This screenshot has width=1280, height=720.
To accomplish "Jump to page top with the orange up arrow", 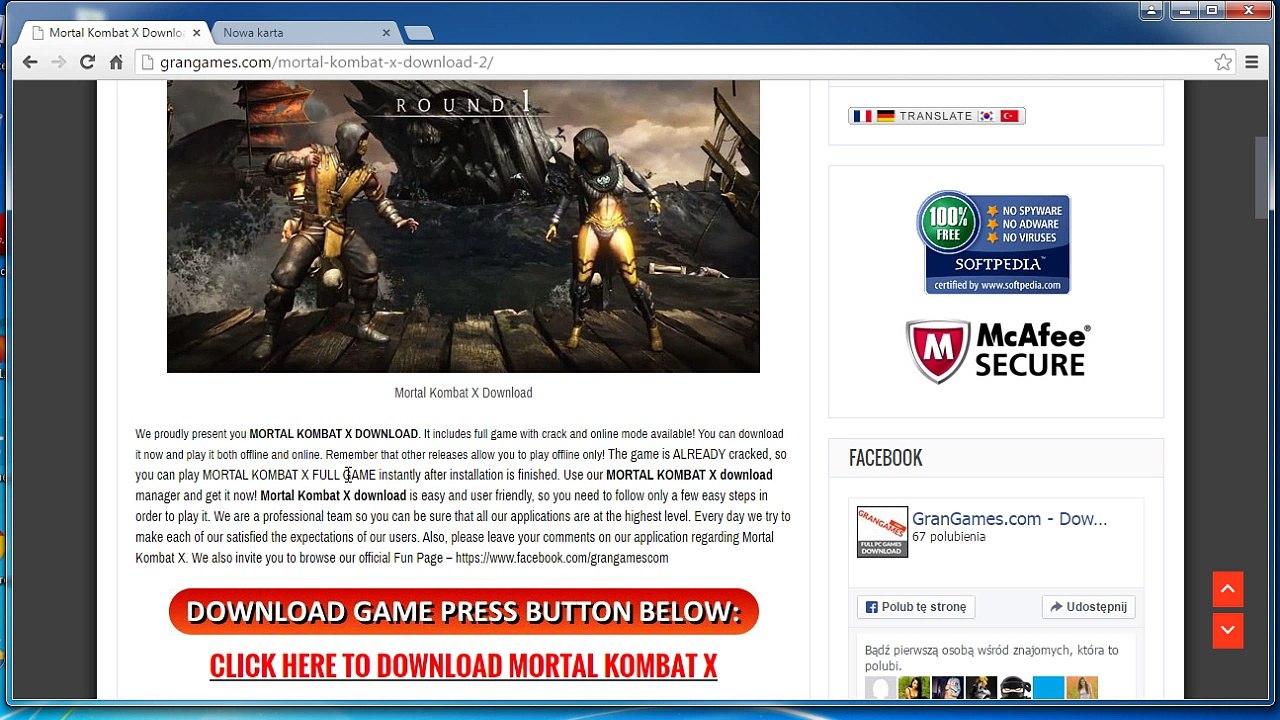I will pos(1228,590).
